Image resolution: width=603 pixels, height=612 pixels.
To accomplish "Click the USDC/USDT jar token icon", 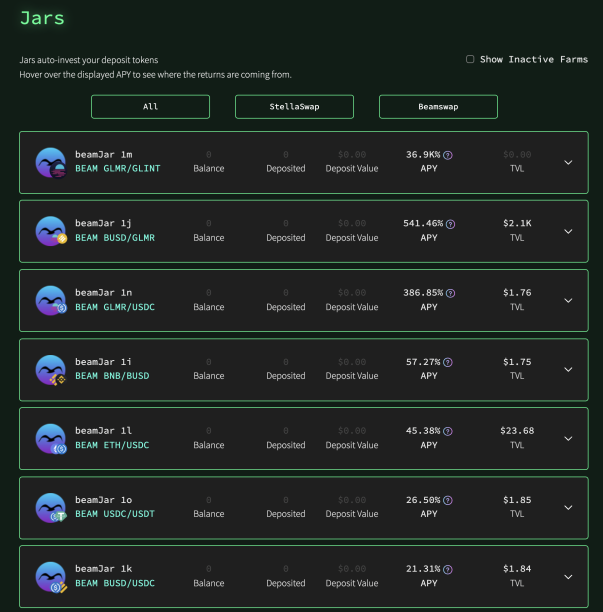I will (51, 508).
